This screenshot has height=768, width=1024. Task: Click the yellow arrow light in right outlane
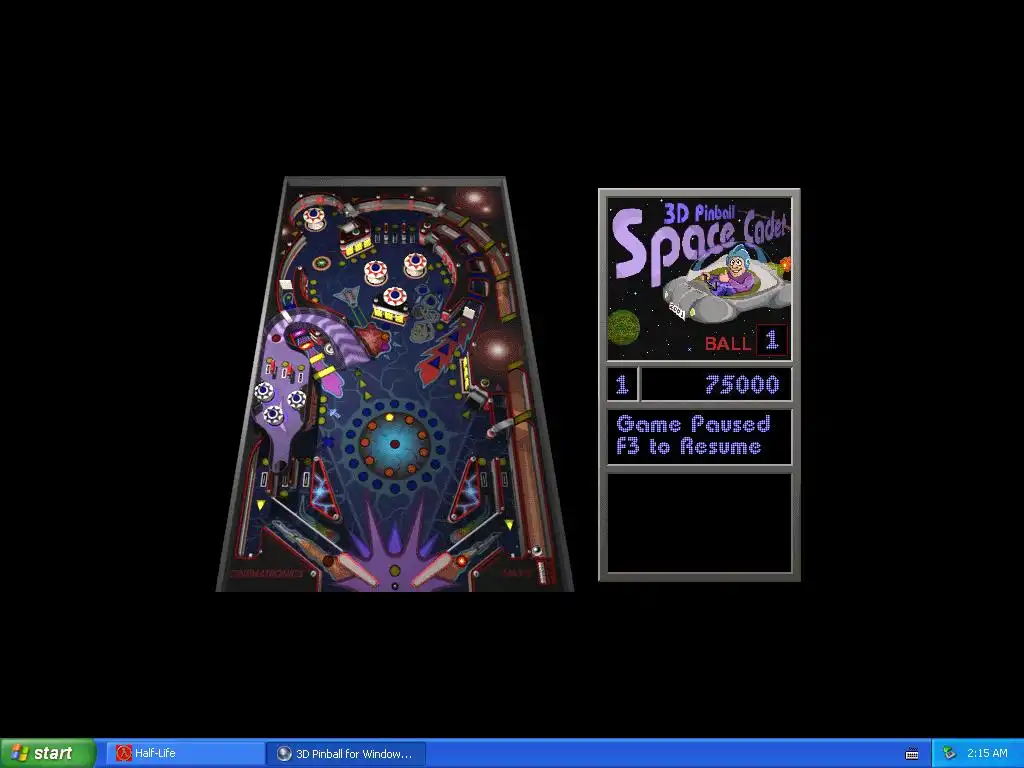point(509,524)
